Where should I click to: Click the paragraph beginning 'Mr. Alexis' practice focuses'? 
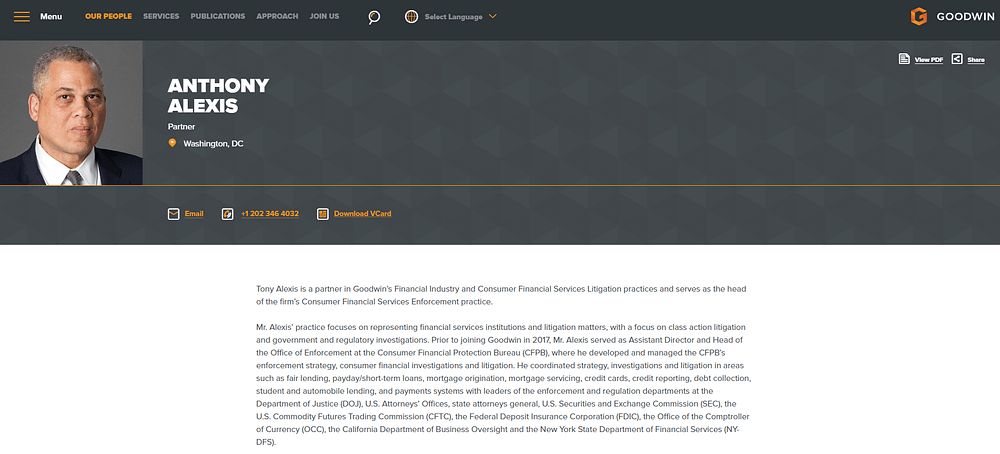[x=504, y=384]
